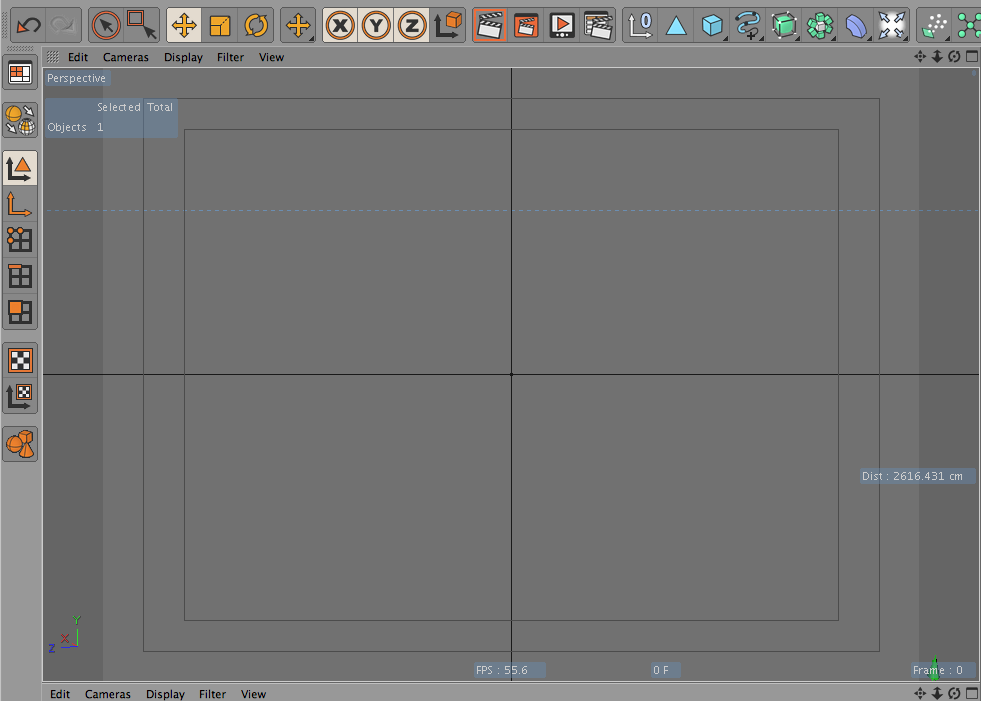Toggle the Z axis lock
The width and height of the screenshot is (981, 701).
pos(411,25)
